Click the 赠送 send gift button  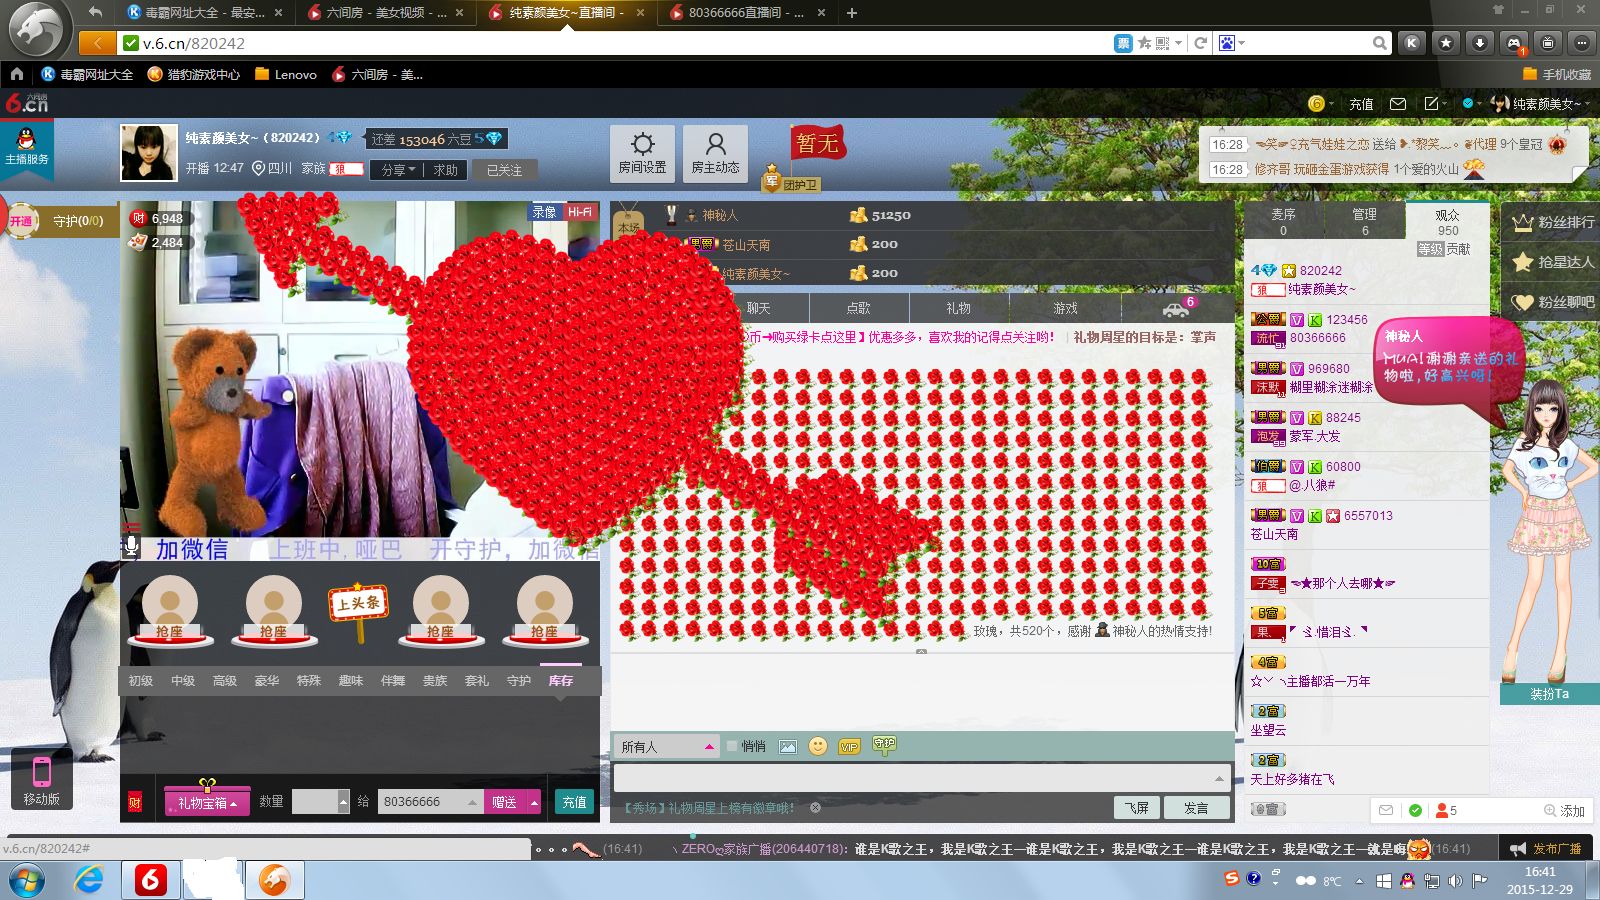505,802
